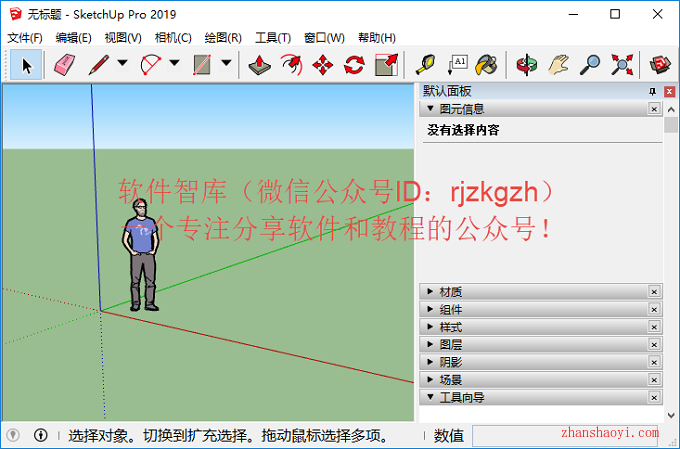This screenshot has height=449, width=680.
Task: Open the 帮助(H) menu
Action: pyautogui.click(x=377, y=38)
